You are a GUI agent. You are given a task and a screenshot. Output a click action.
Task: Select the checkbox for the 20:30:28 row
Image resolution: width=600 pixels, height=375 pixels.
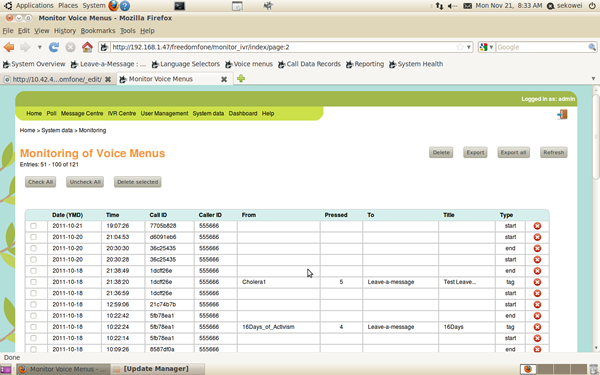click(34, 259)
